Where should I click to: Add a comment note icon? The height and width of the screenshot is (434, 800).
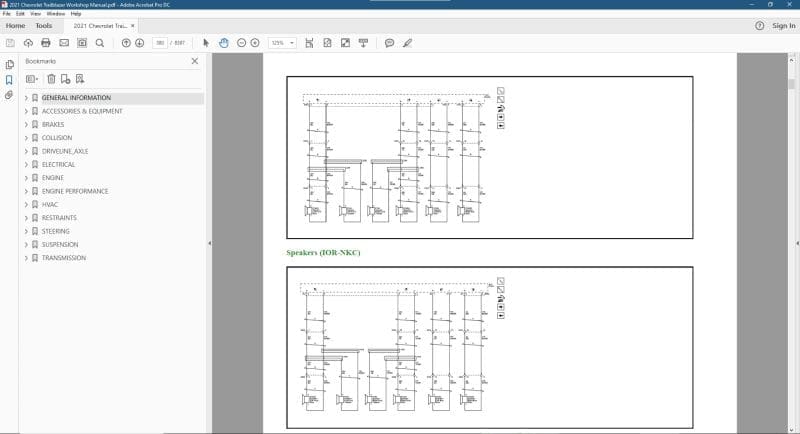point(389,43)
